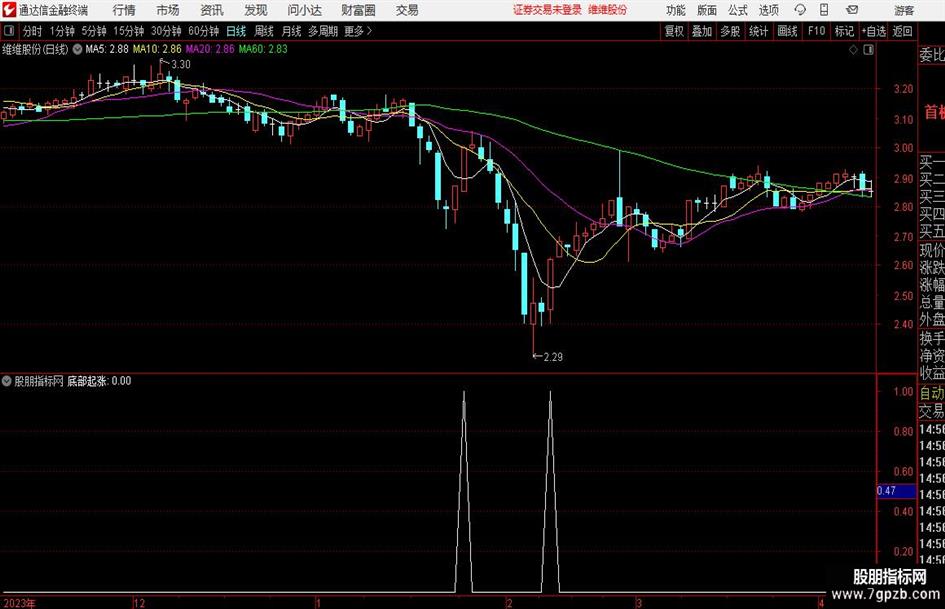Click the 底部起涨: 0.00 indicator value
Screen dimensions: 945x609
click(99, 381)
